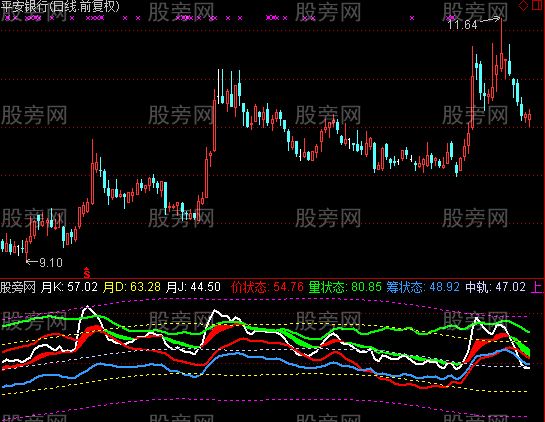Click the red S signal marker
Image resolution: width=545 pixels, height=422 pixels.
click(x=87, y=273)
